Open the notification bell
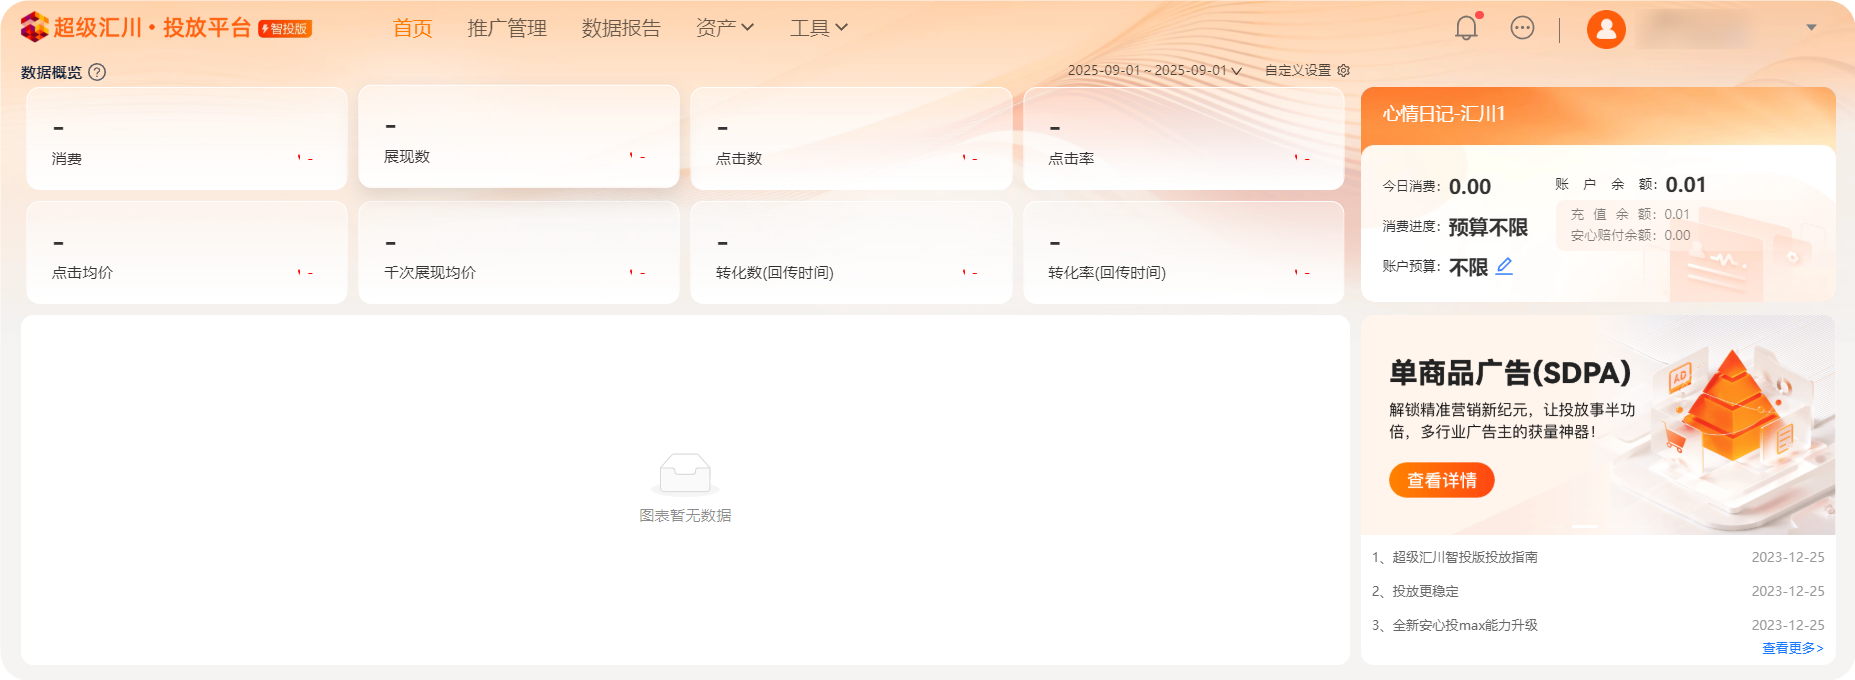Viewport: 1855px width, 680px height. pos(1466,28)
